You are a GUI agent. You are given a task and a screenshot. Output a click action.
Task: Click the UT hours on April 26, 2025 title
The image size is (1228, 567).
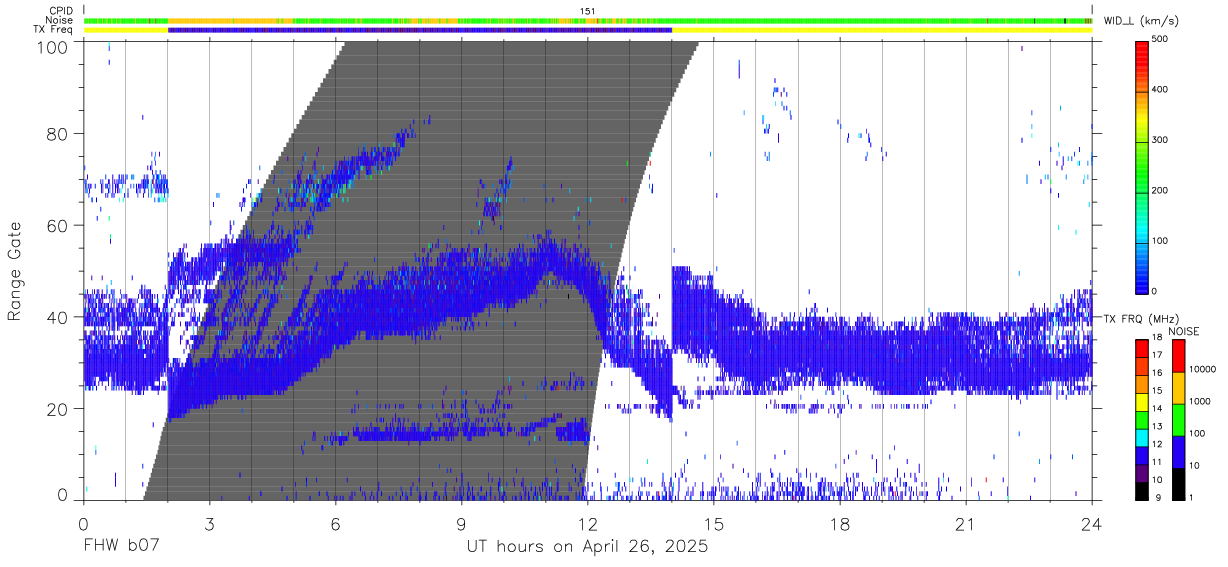(x=587, y=547)
